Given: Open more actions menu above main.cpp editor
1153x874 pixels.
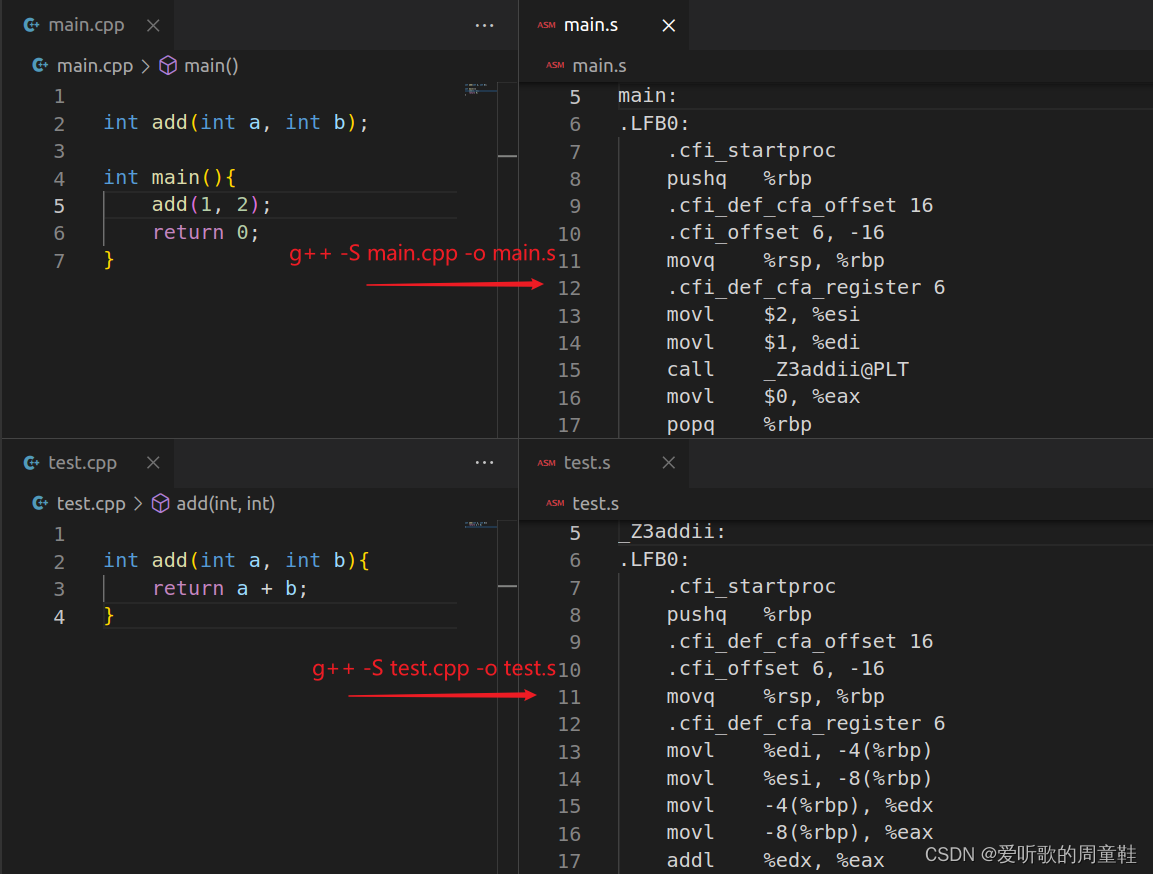Looking at the screenshot, I should click(485, 25).
